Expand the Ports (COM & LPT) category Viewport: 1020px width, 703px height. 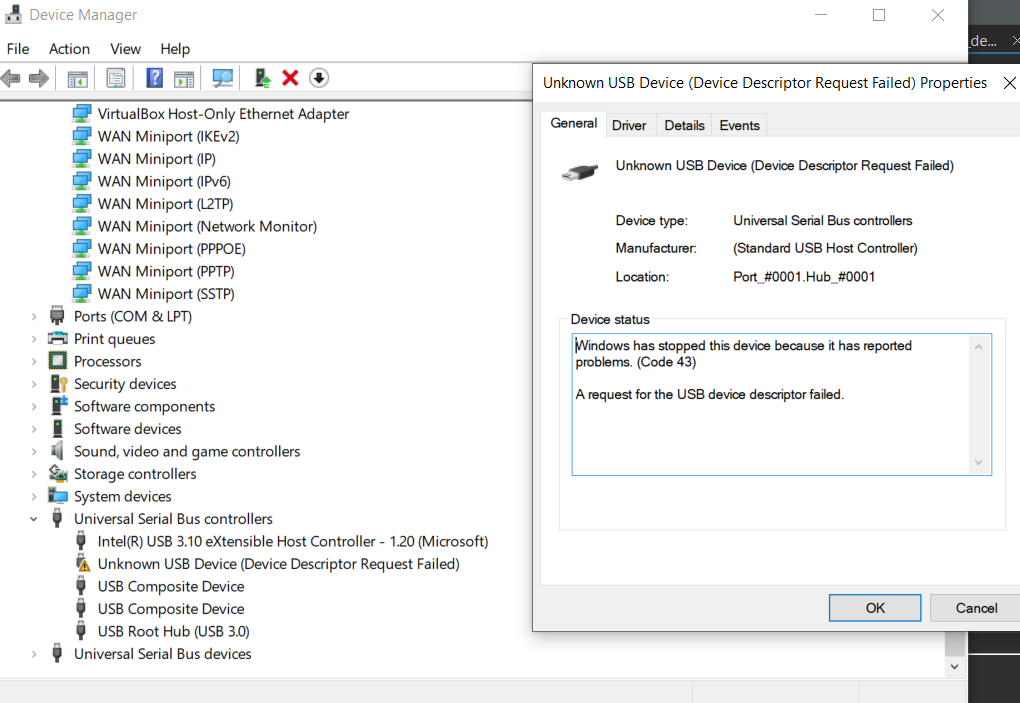33,316
